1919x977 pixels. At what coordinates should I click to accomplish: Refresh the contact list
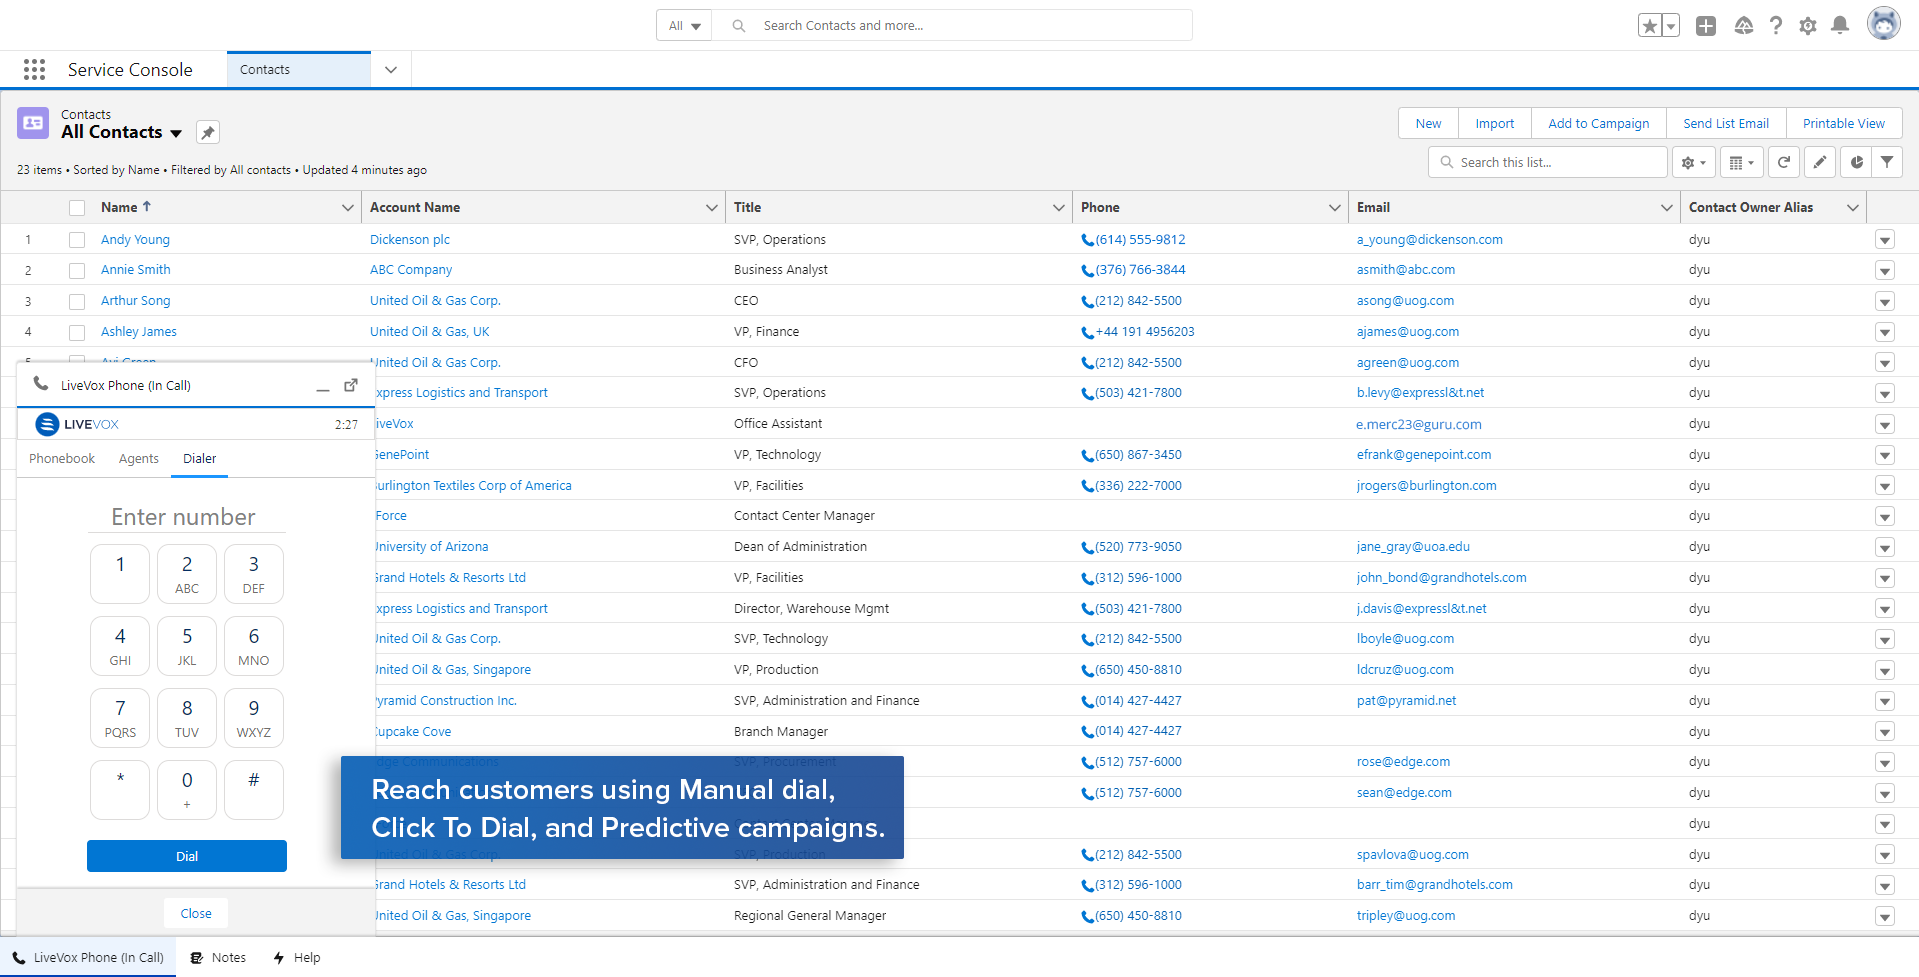tap(1784, 161)
